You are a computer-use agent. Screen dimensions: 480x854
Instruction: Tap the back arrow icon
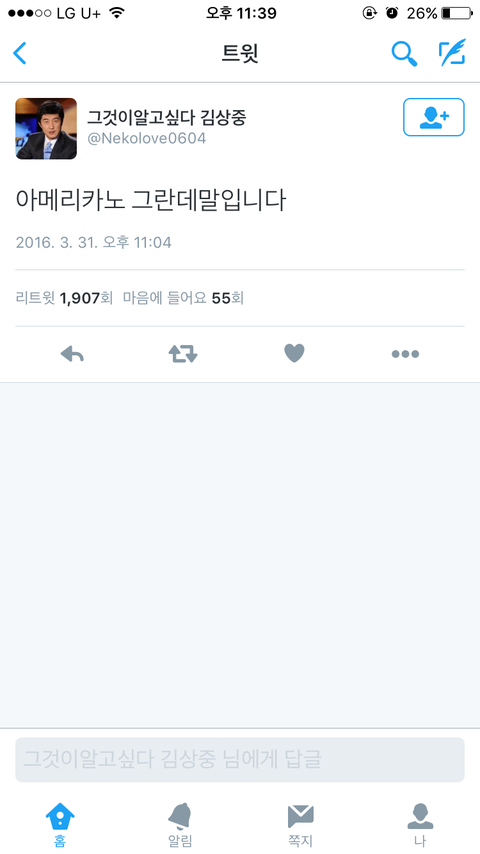pos(20,53)
